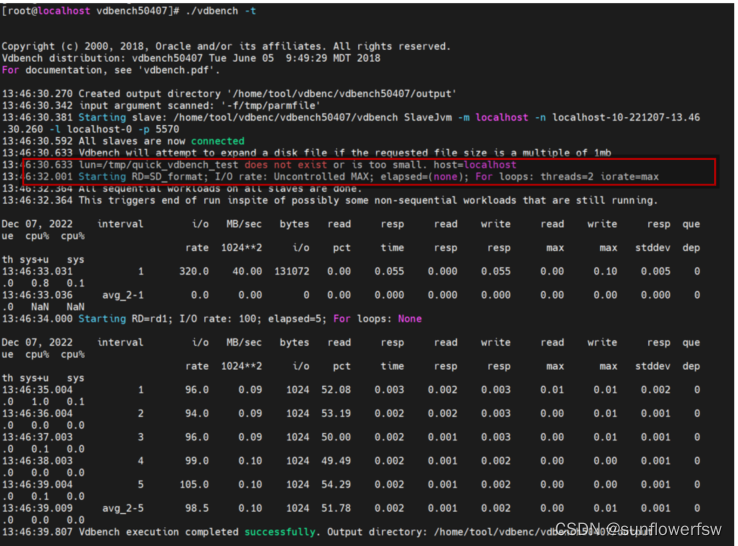Click the 'Created output directory' log line
Viewport: 738px width, 546px height.
click(229, 94)
